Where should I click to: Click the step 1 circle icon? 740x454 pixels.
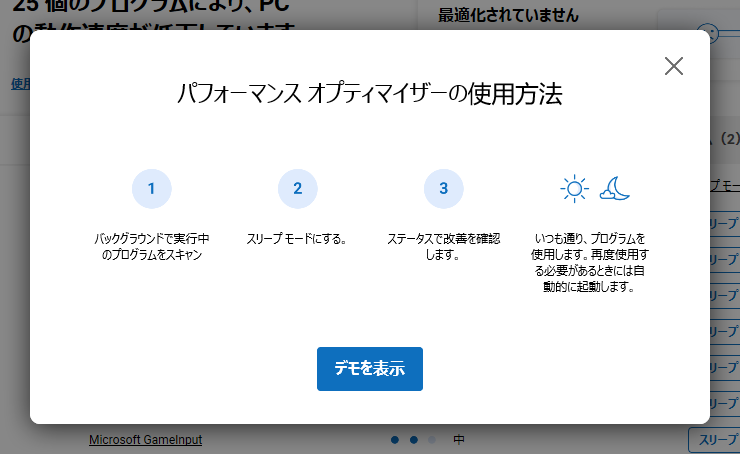151,188
